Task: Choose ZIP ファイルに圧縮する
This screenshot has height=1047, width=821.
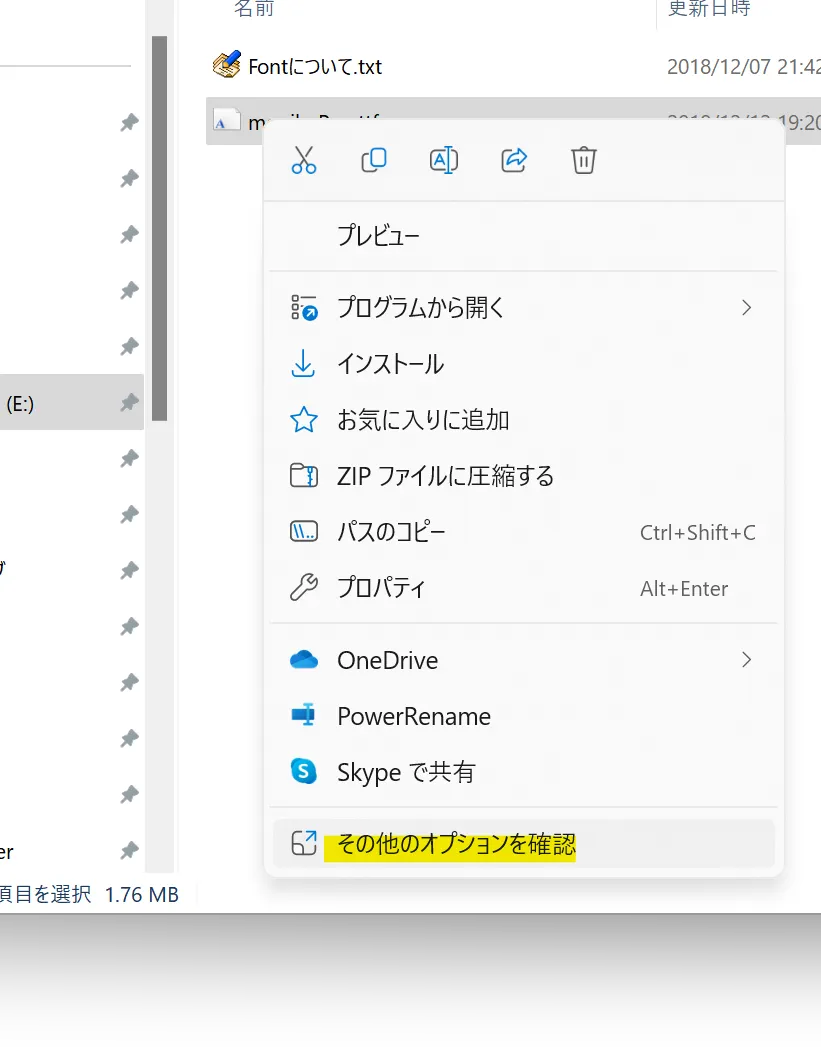Action: click(x=523, y=476)
